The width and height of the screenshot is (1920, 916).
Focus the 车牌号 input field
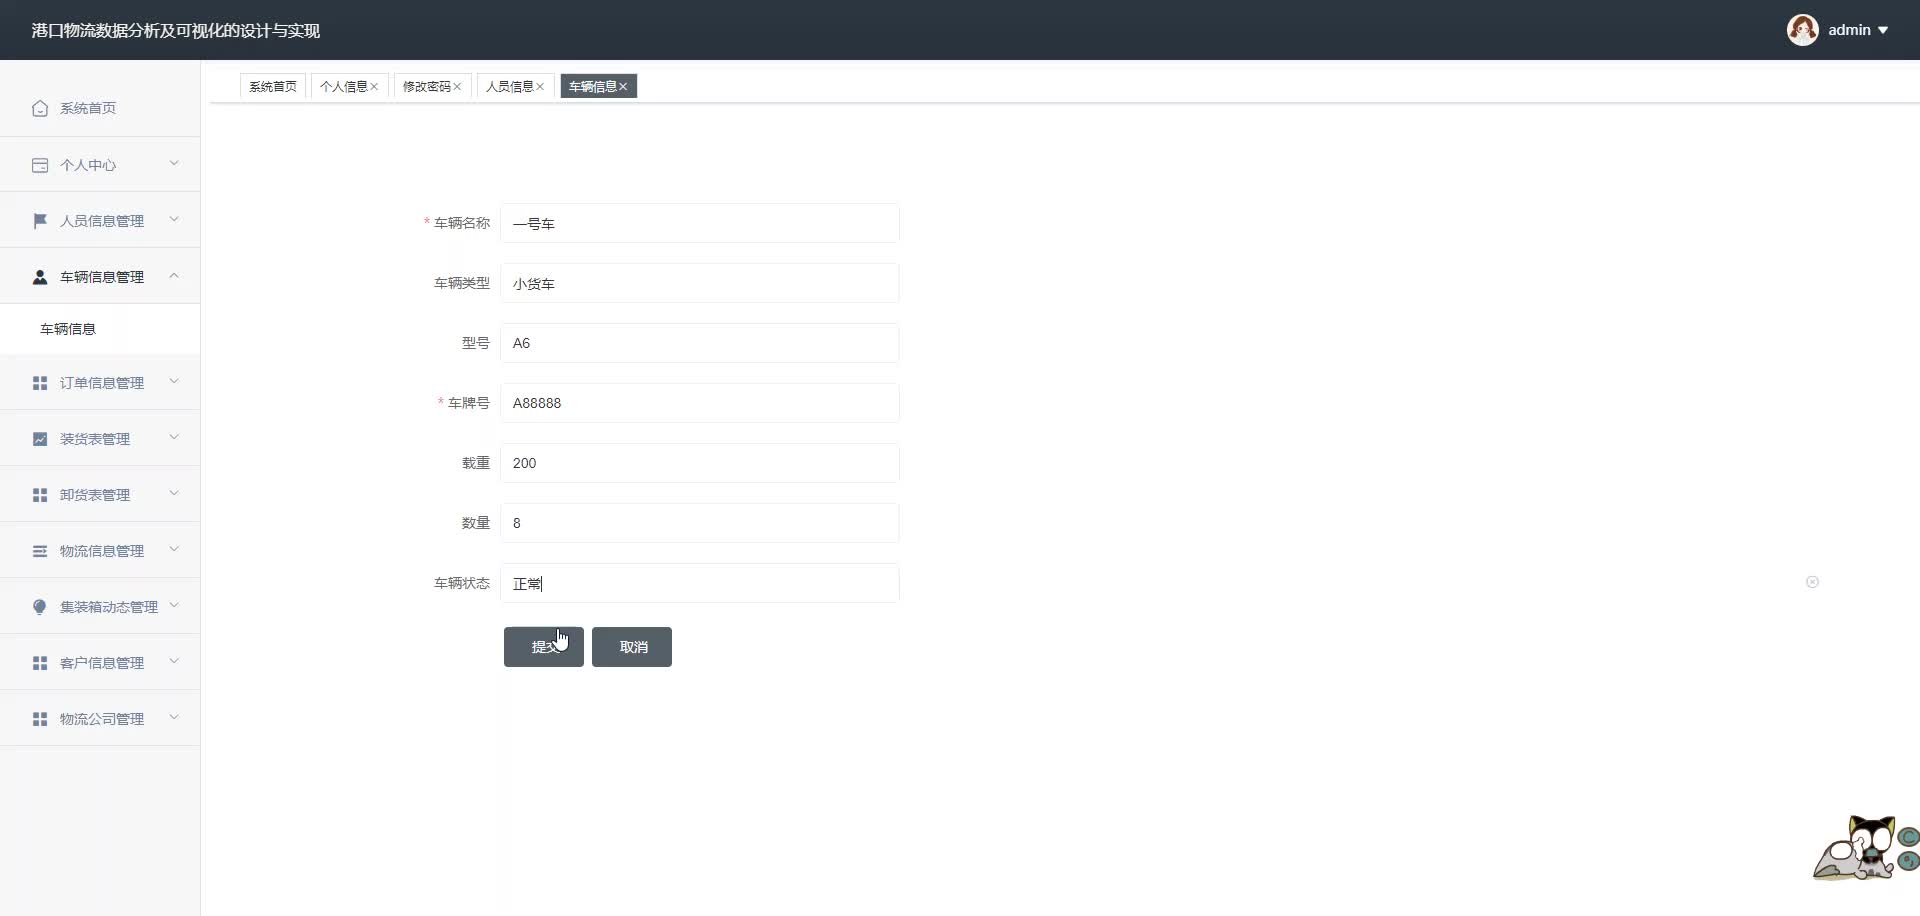(700, 403)
